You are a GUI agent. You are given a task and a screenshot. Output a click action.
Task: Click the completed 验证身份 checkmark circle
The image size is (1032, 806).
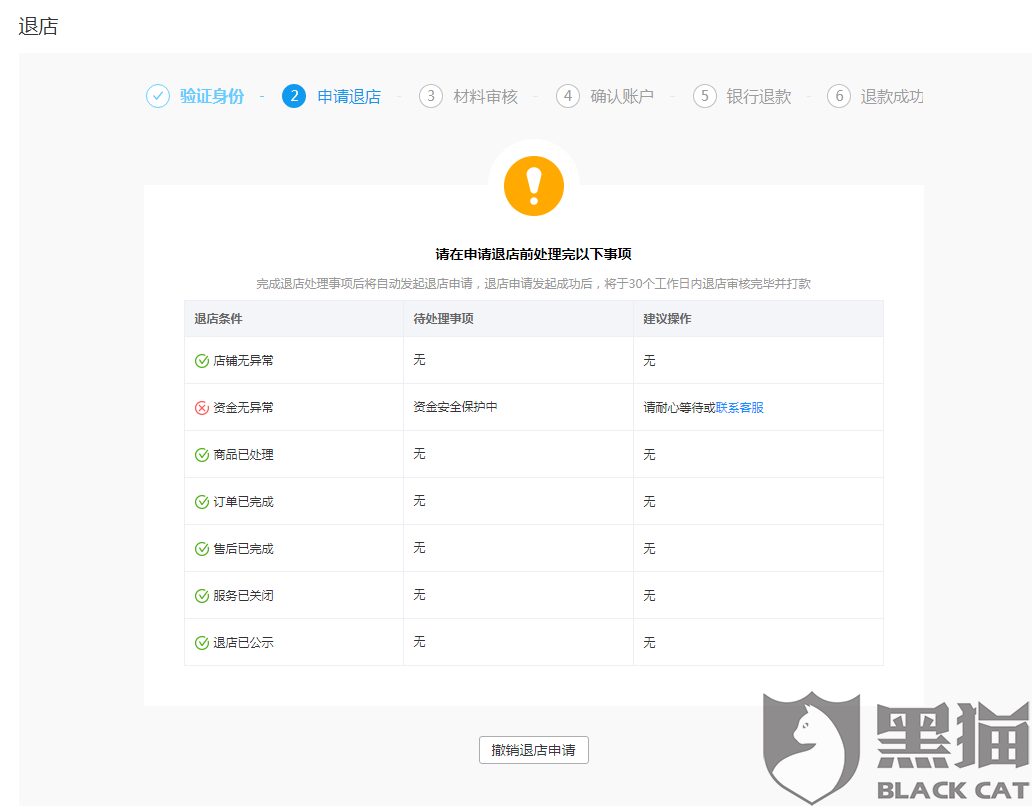point(158,96)
